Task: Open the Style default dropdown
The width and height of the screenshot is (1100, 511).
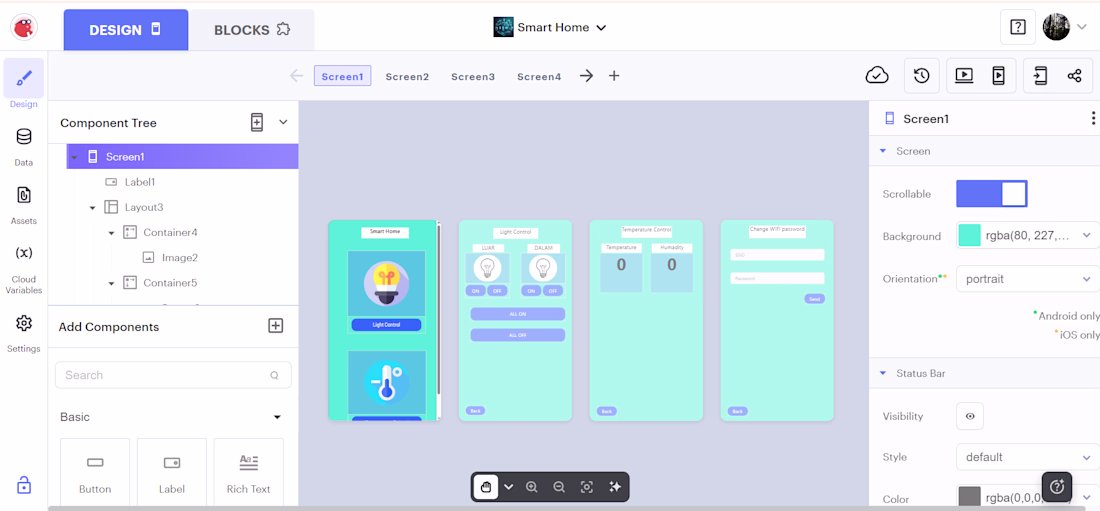Action: pyautogui.click(x=1028, y=457)
